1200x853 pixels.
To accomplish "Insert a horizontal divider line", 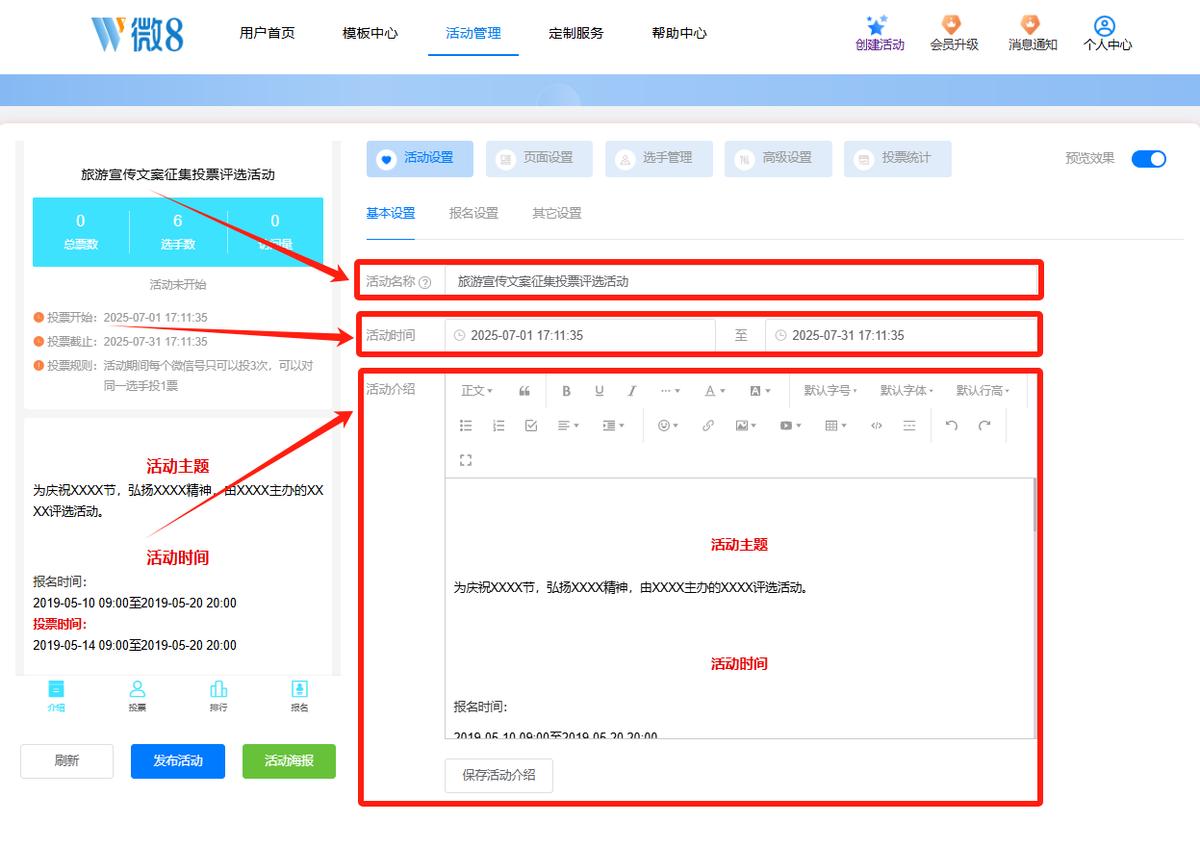I will 909,425.
